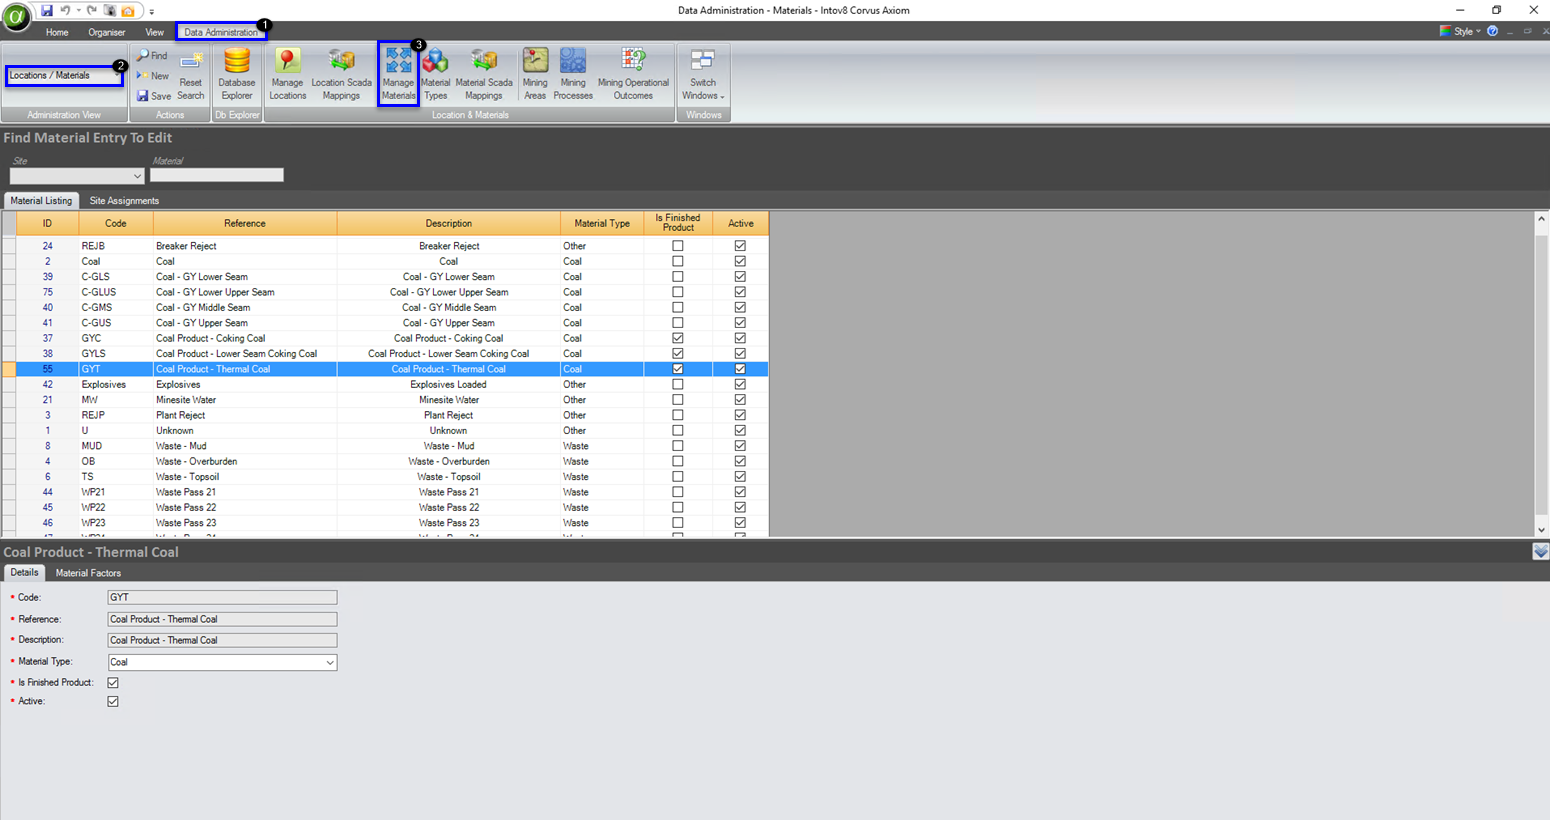Uncheck Is Finished Product in details form
The image size is (1550, 820).
[113, 683]
